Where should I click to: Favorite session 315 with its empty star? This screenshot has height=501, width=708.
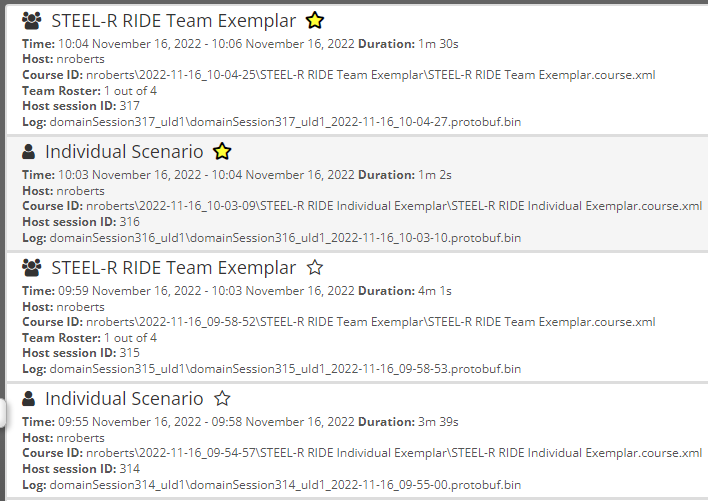(x=315, y=267)
